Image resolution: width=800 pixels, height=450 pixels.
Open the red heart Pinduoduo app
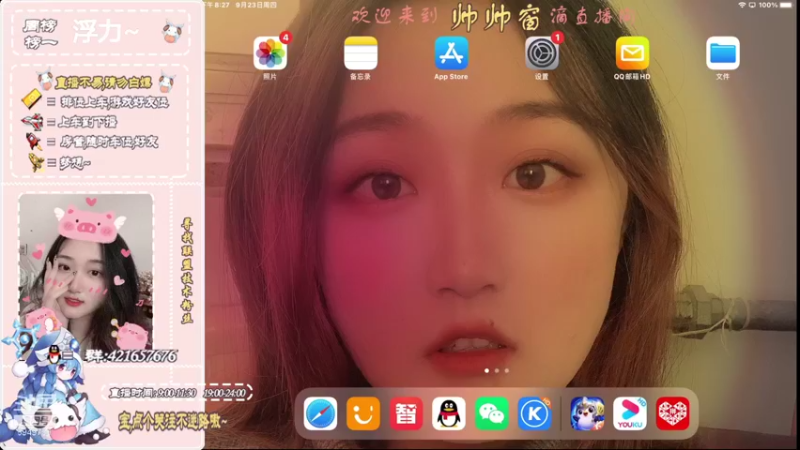(672, 413)
